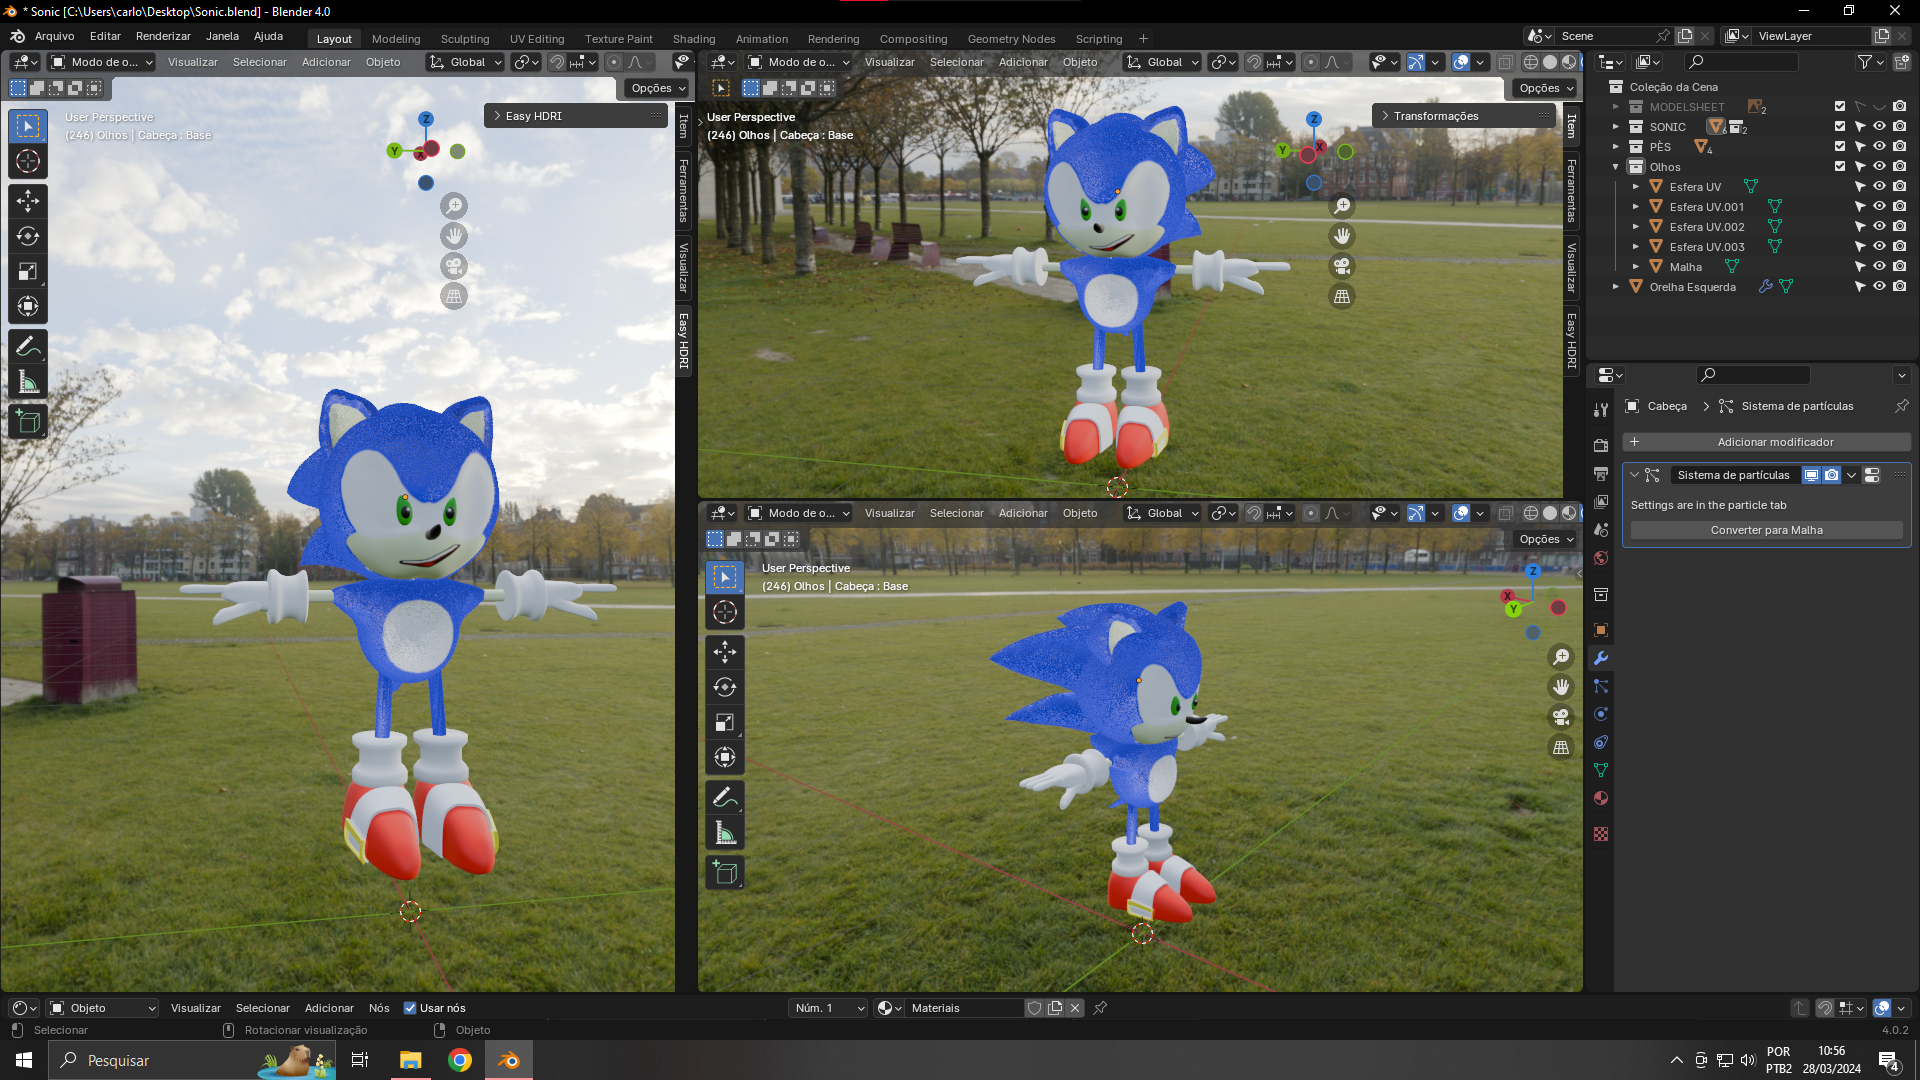
Task: Click the Converter para Malha button
Action: (1766, 530)
